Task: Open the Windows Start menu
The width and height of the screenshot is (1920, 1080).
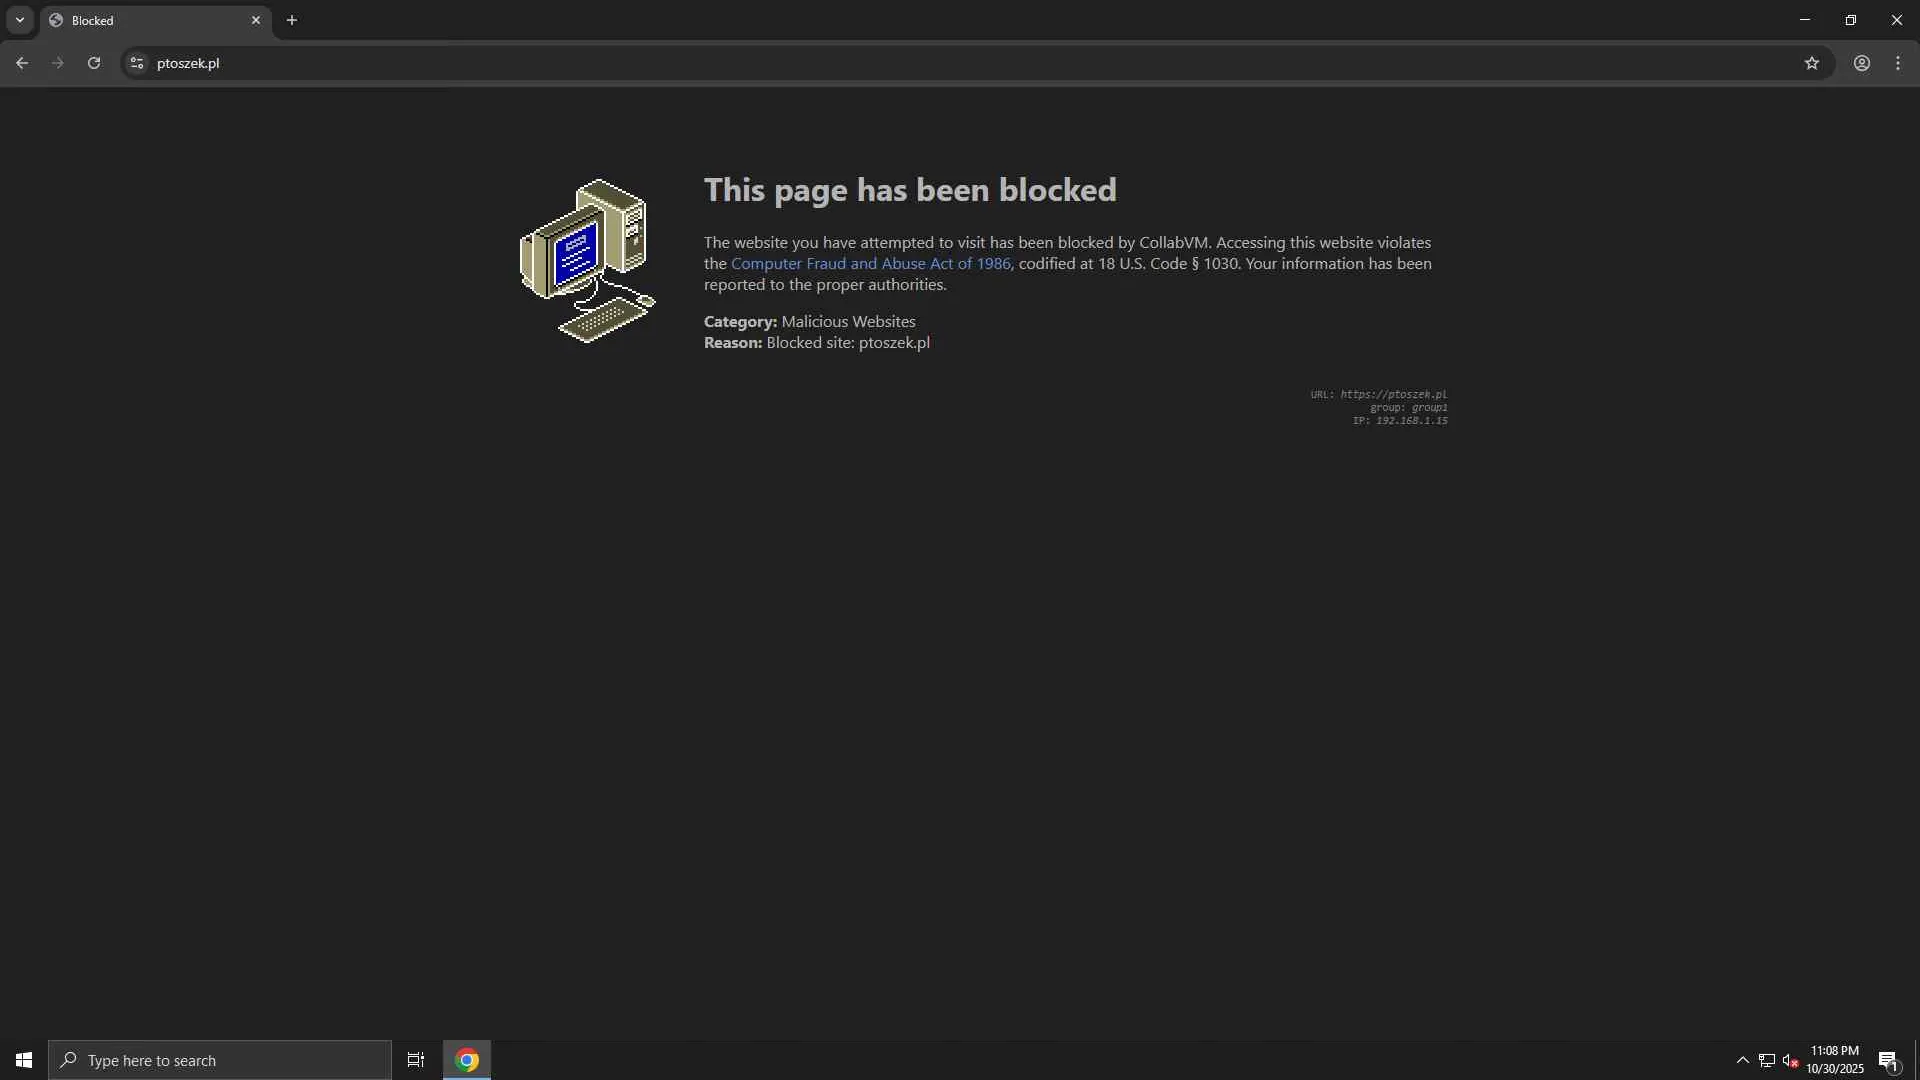Action: click(24, 1060)
